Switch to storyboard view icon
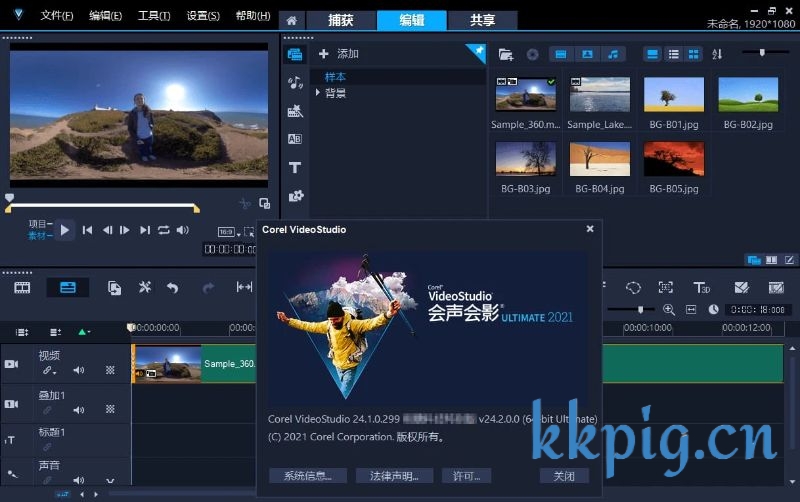 tap(22, 288)
